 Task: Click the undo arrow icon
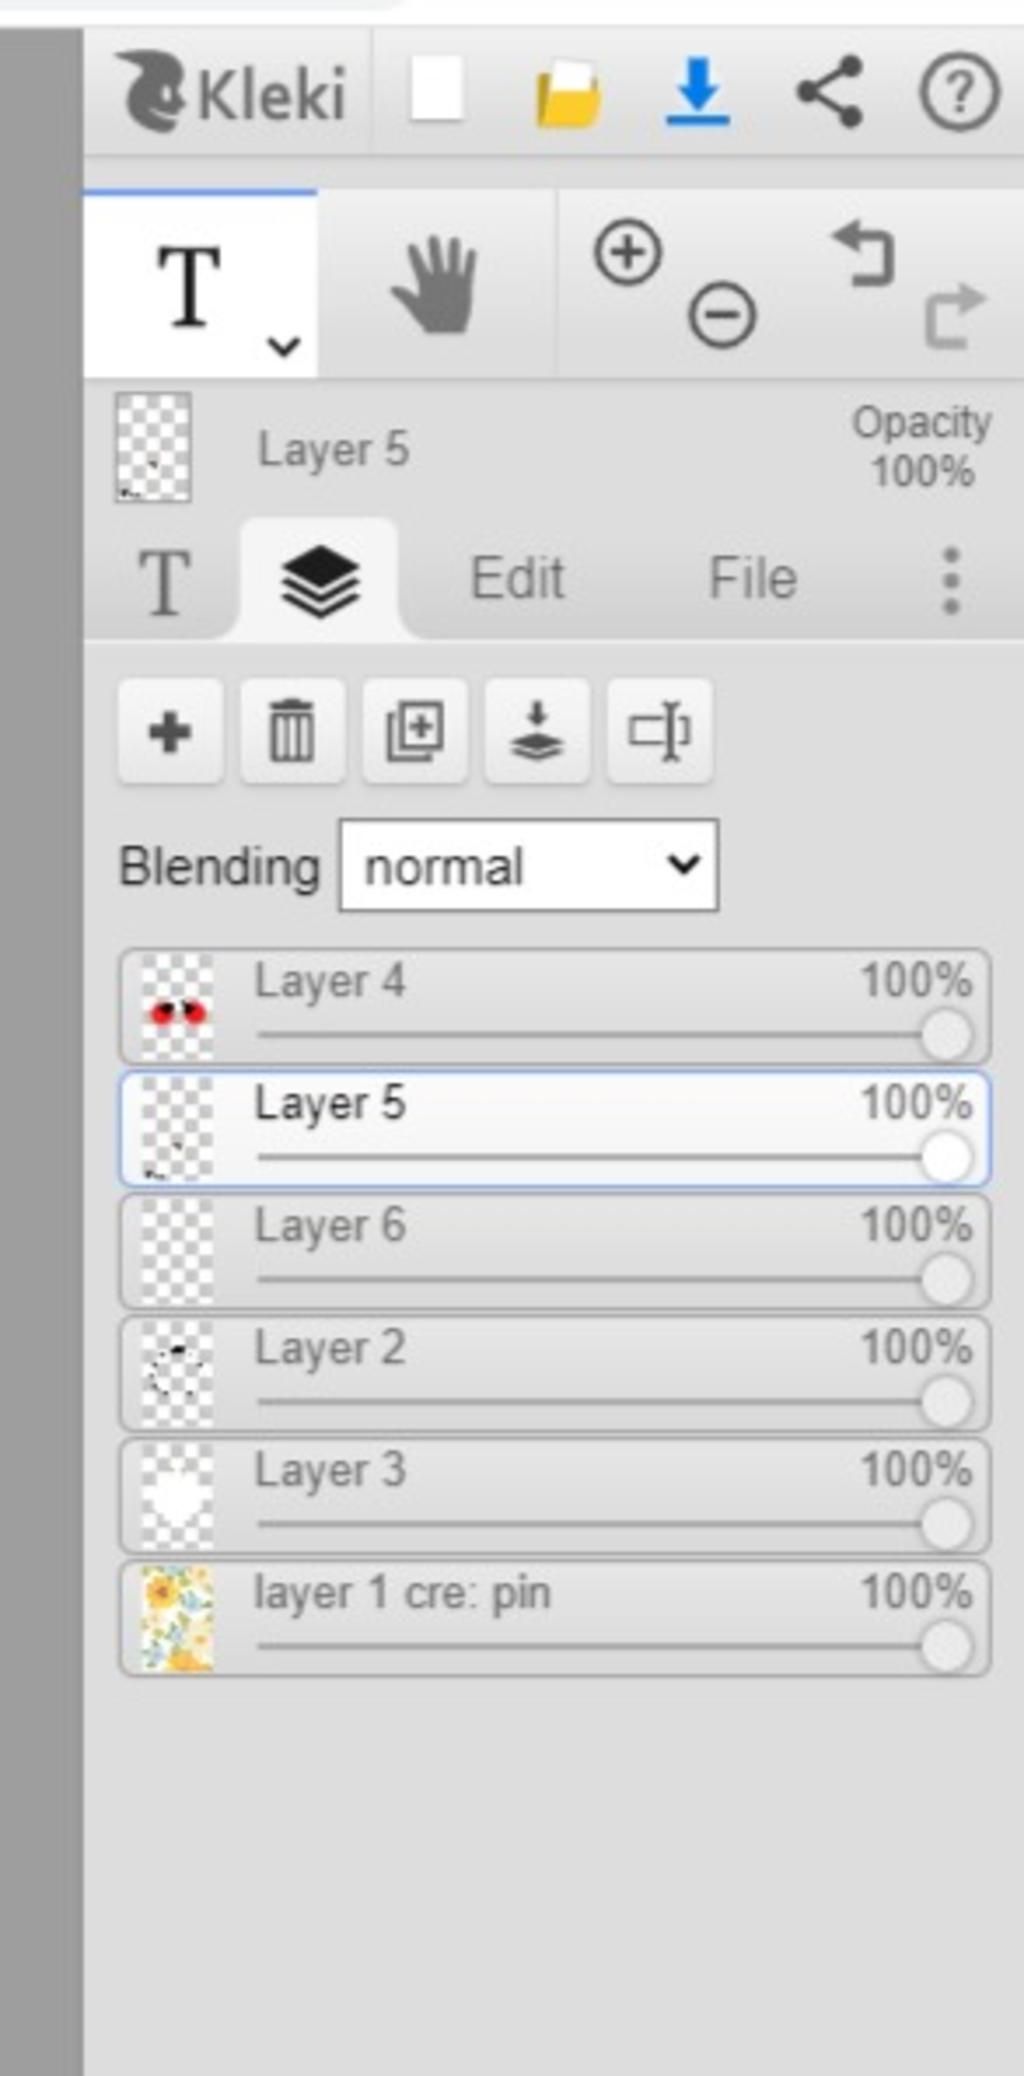(863, 255)
